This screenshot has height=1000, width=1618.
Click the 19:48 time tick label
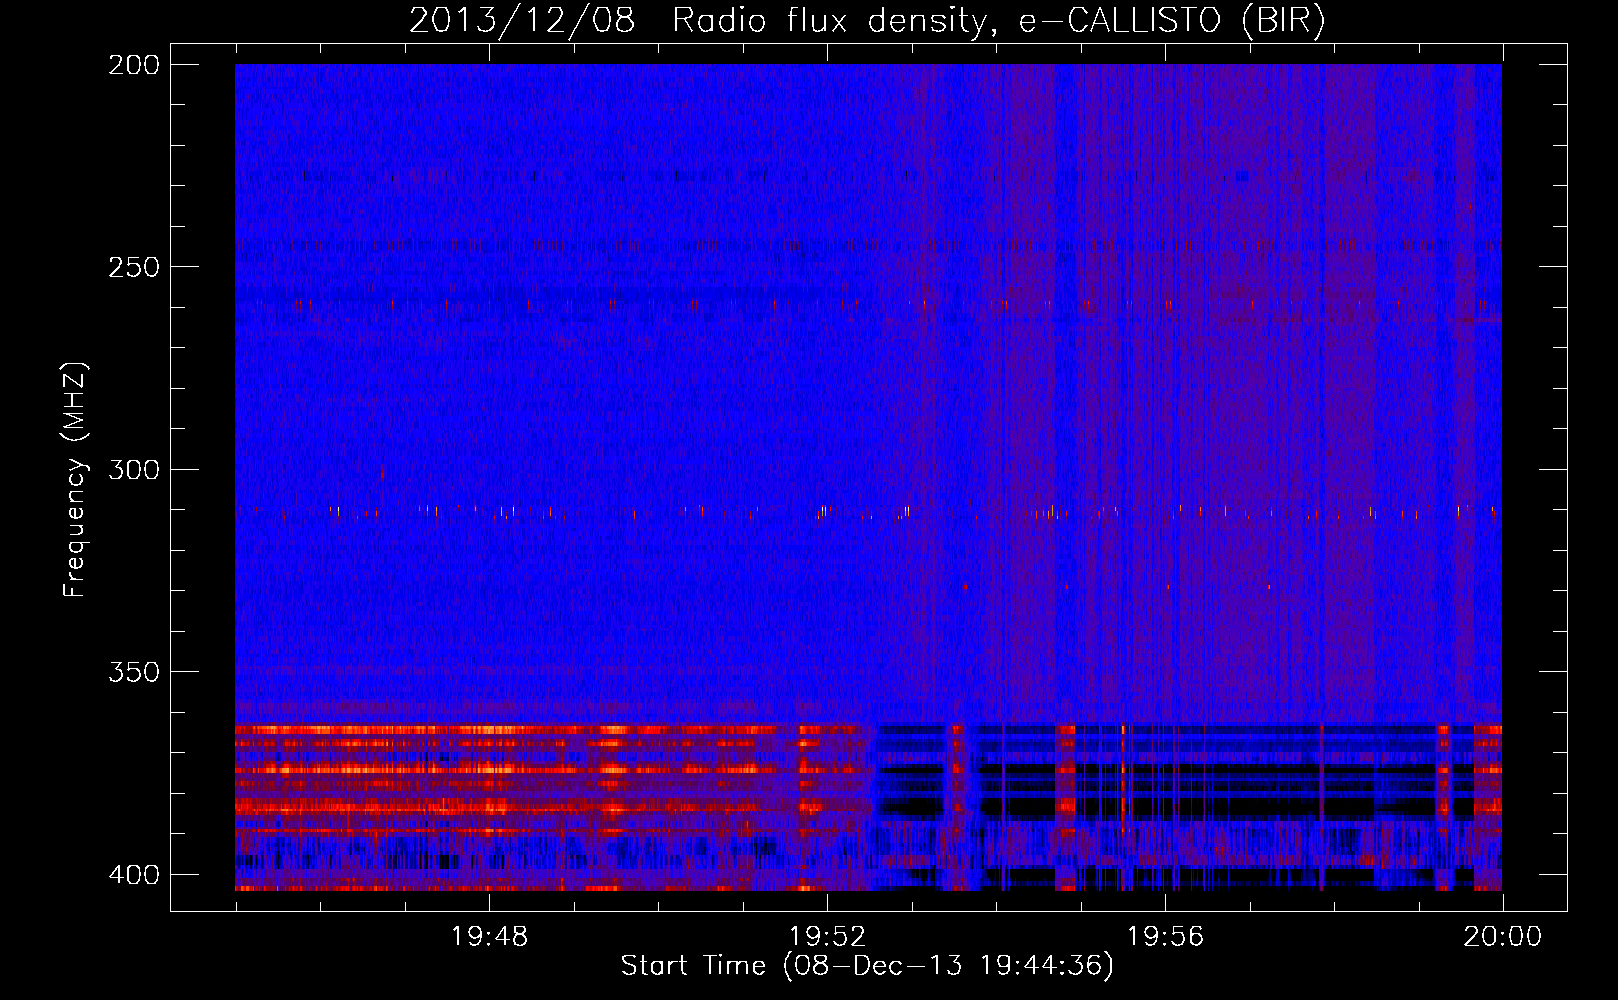click(x=489, y=937)
